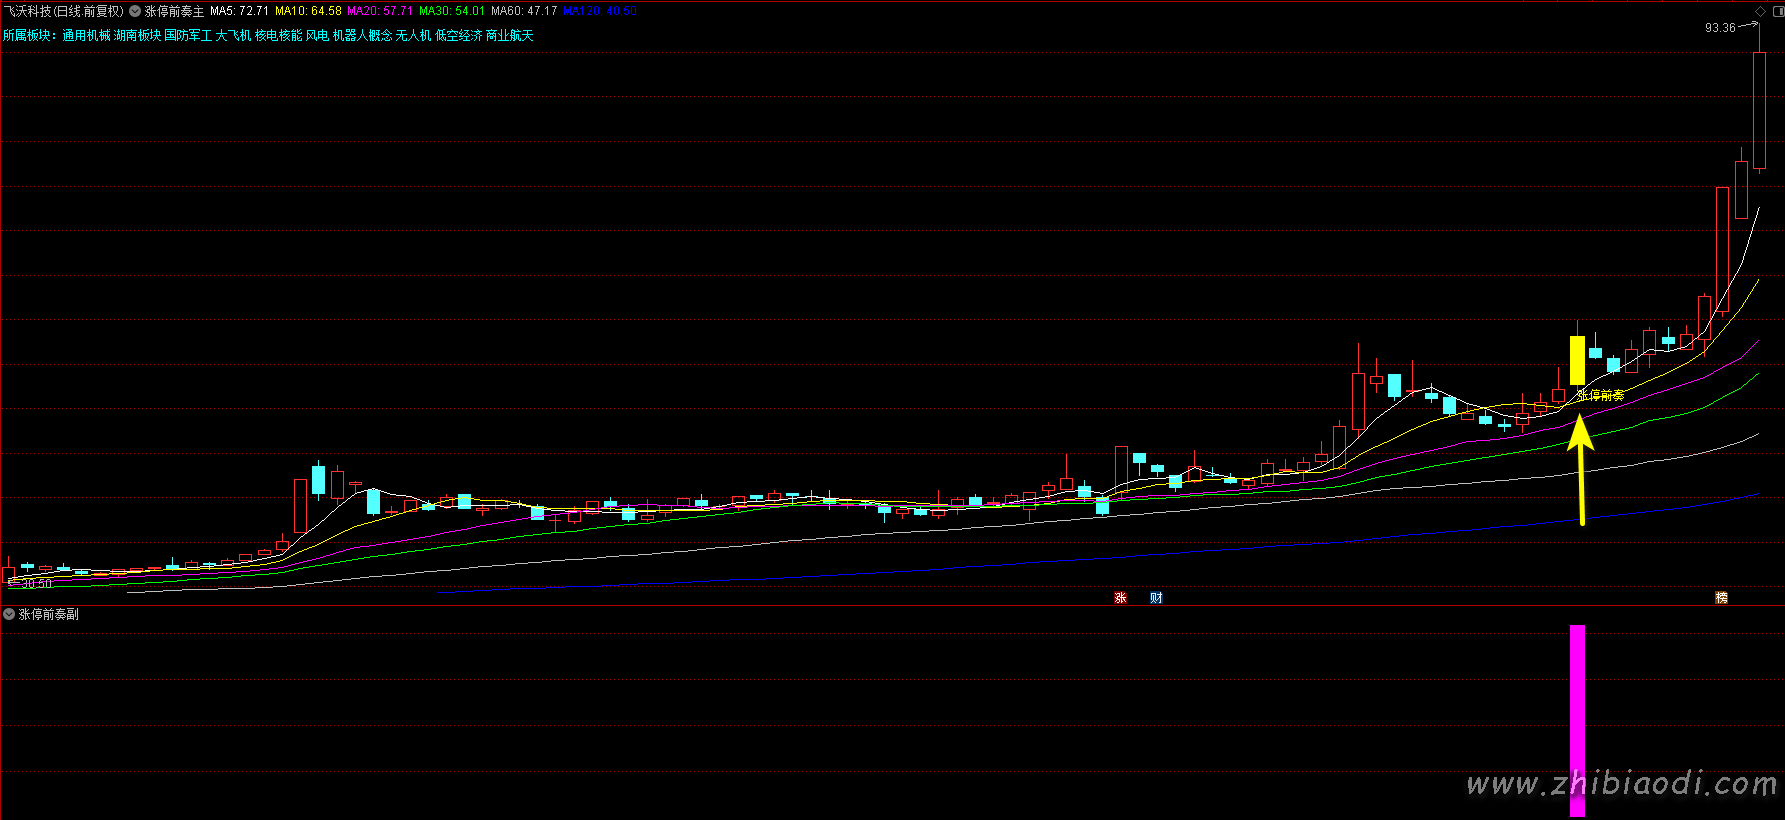Expand the 涨停前奏副 sub-indicator menu
The width and height of the screenshot is (1785, 820).
[x=9, y=614]
